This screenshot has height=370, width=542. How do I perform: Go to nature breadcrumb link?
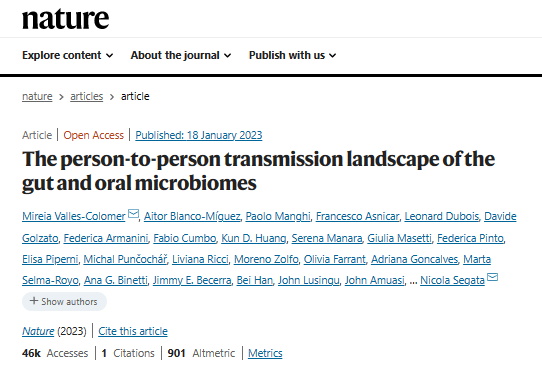[x=37, y=96]
